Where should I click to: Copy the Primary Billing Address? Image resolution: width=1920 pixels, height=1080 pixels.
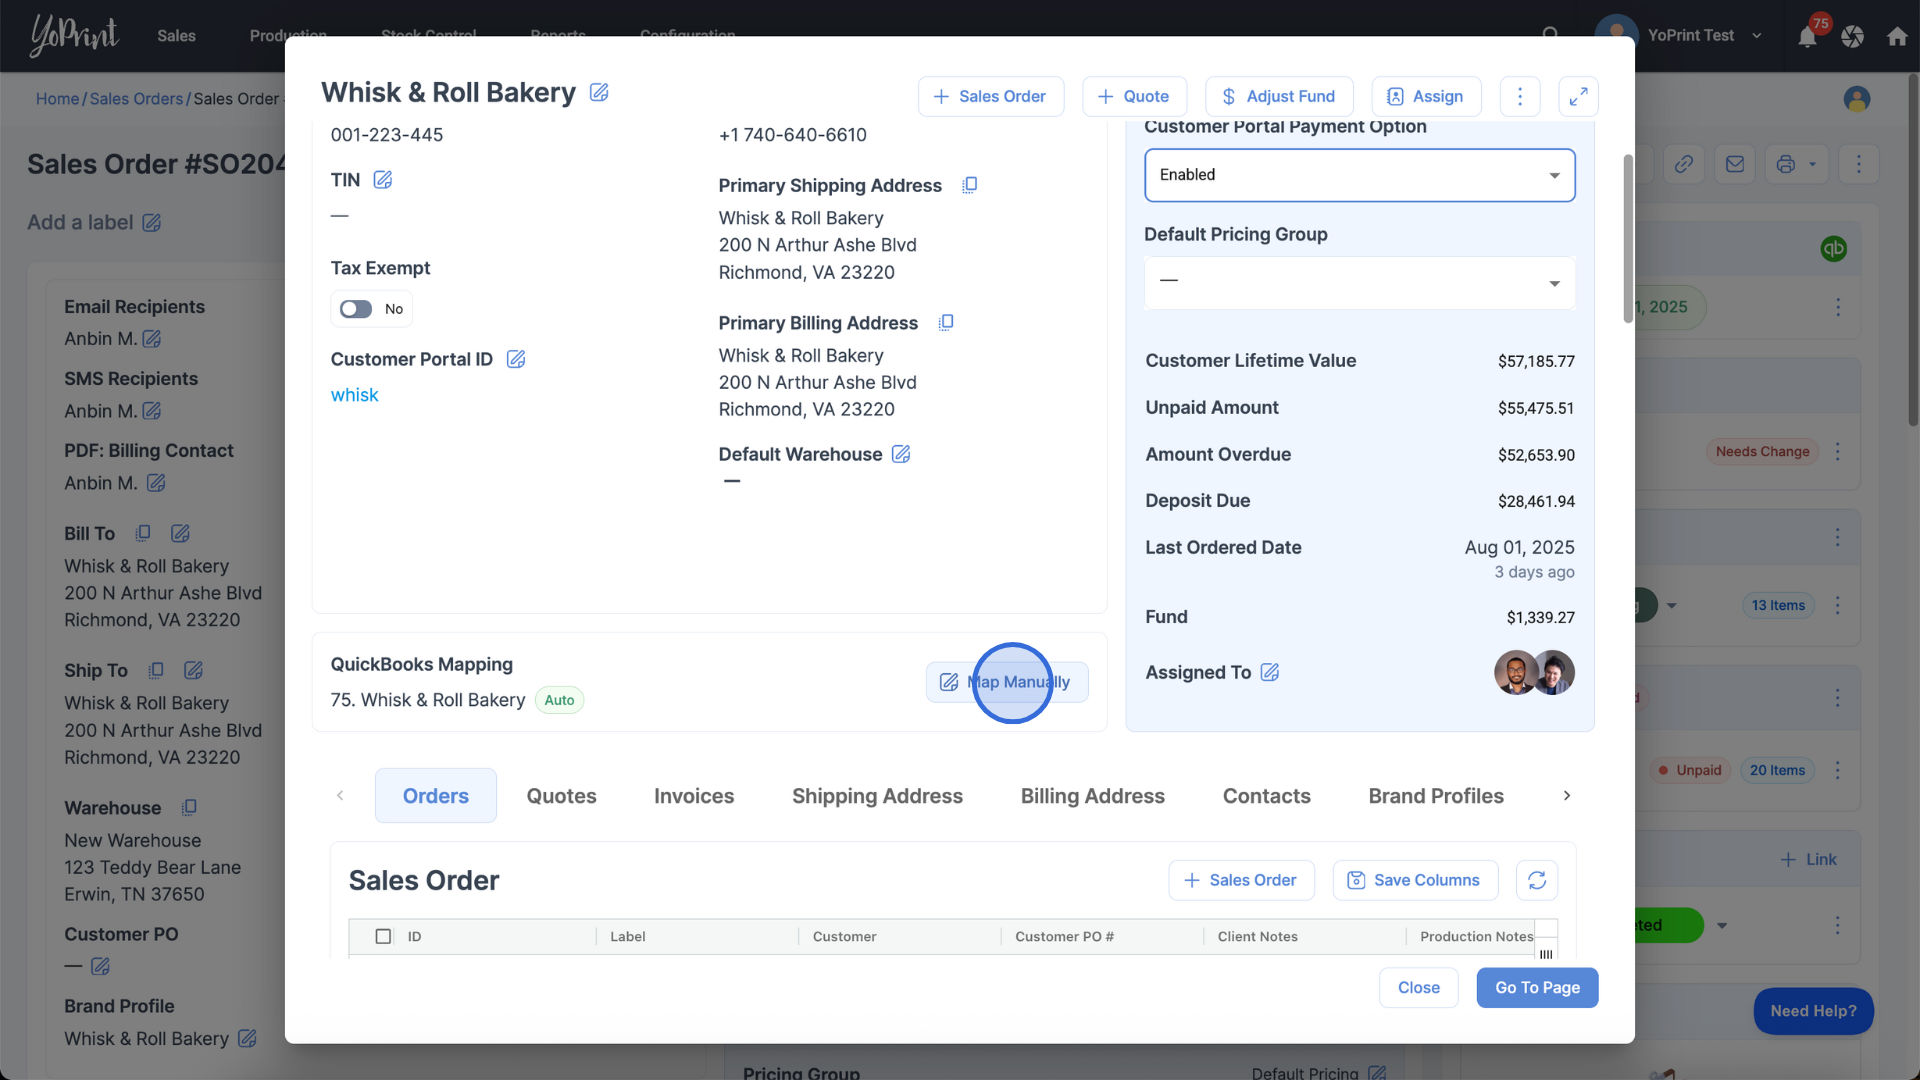pyautogui.click(x=946, y=322)
